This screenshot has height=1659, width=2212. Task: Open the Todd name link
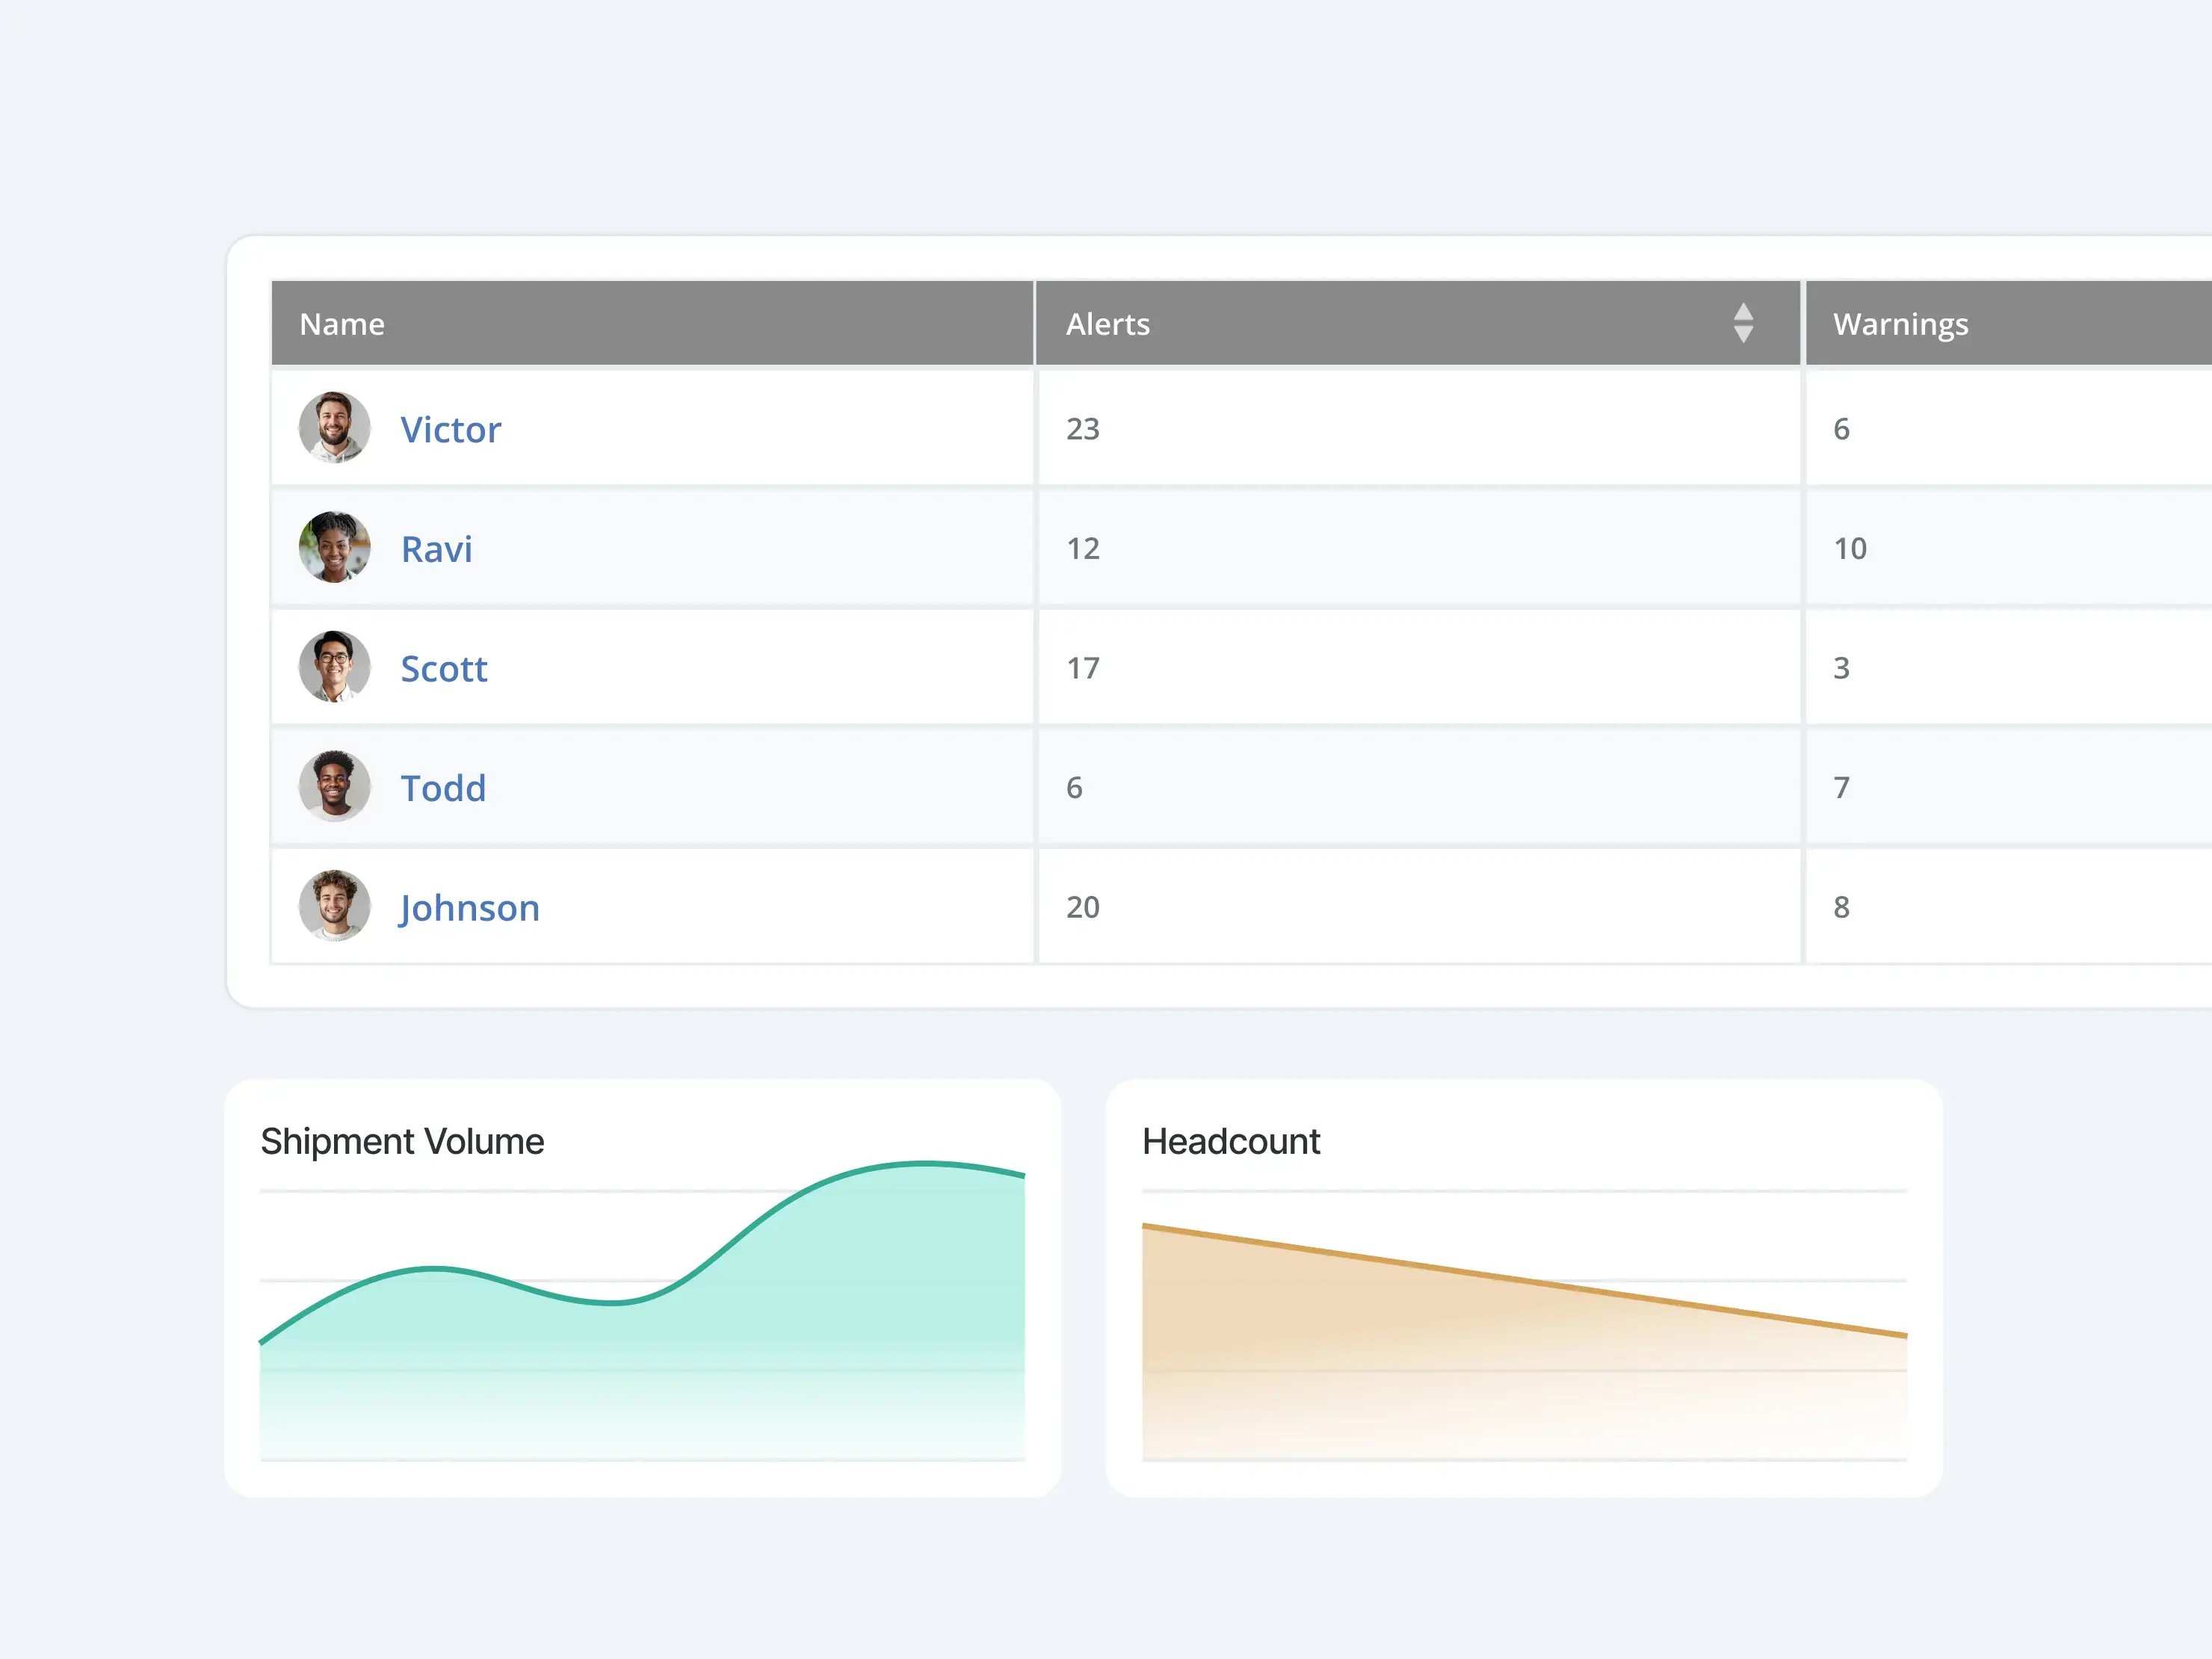(x=443, y=788)
